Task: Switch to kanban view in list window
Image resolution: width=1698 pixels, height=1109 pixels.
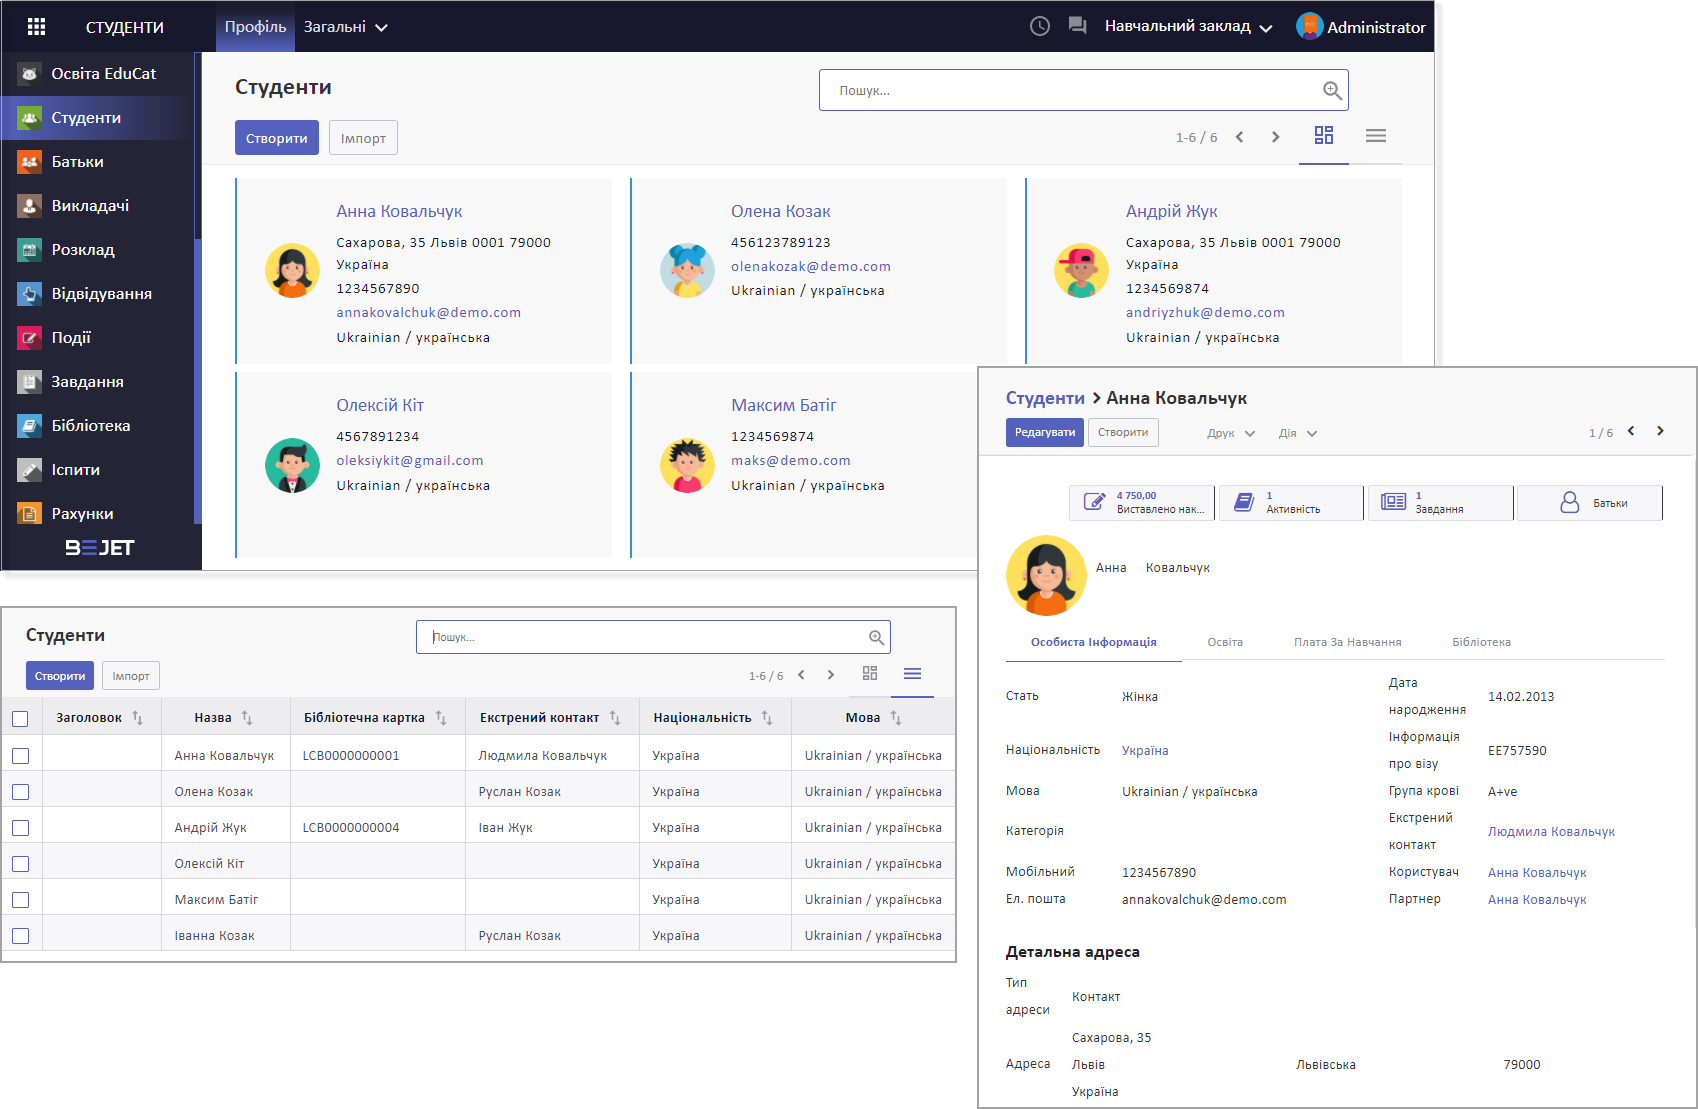Action: coord(870,673)
